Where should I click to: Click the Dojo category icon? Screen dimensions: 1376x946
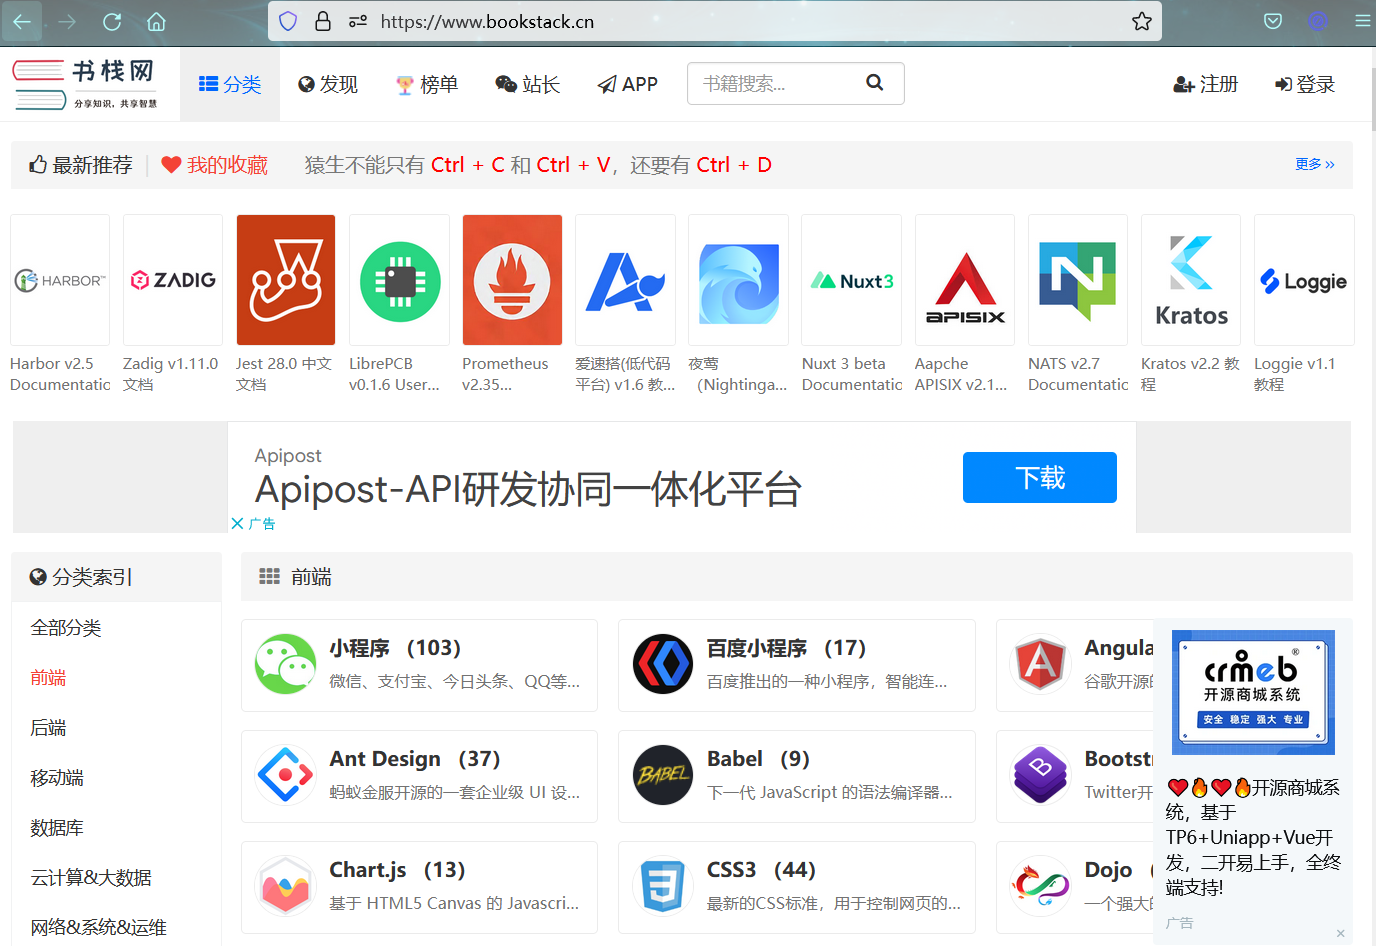point(1041,886)
